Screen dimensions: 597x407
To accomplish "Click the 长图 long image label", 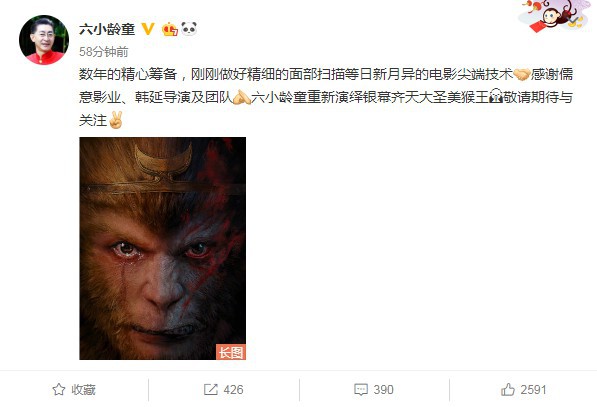I will [x=231, y=352].
